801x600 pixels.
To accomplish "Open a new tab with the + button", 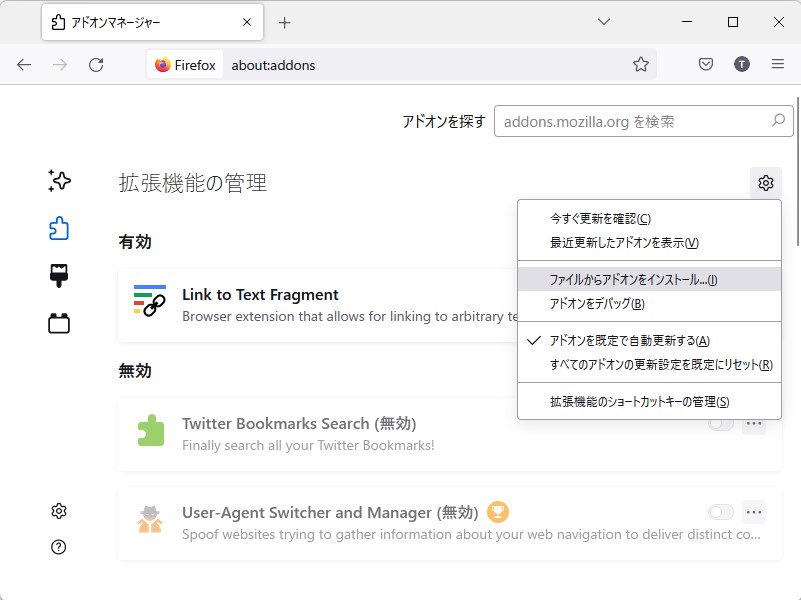I will click(286, 21).
